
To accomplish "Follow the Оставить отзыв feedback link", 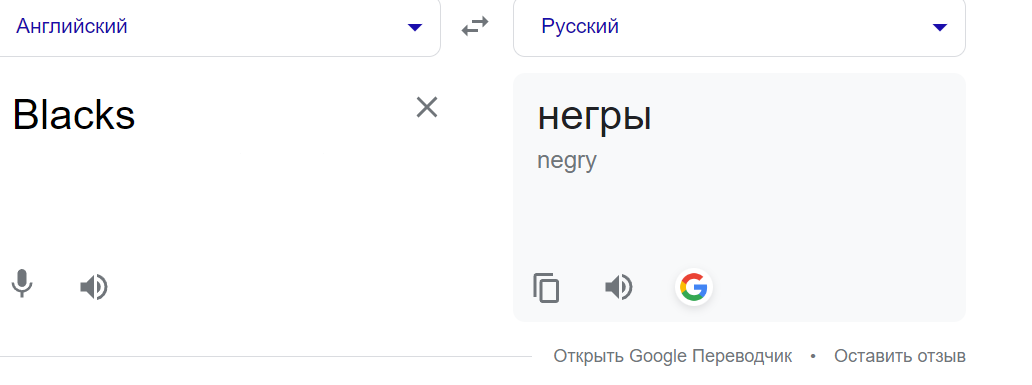I will coord(900,356).
